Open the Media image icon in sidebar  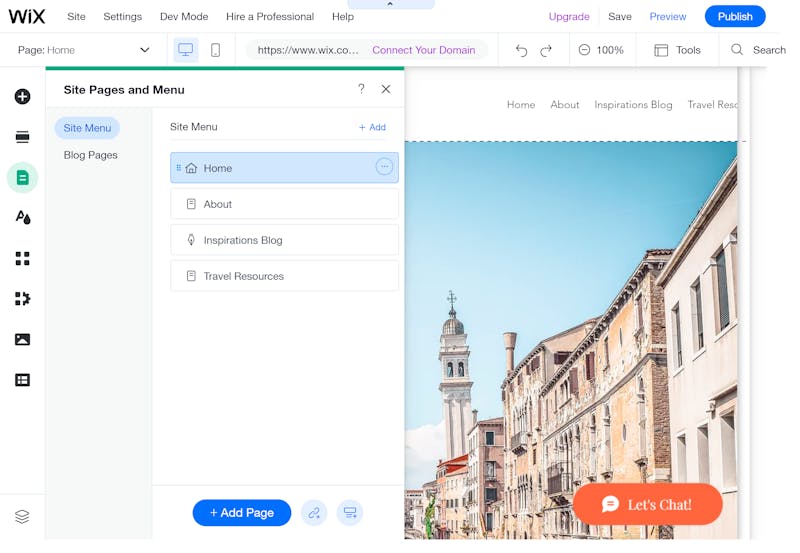click(x=22, y=340)
